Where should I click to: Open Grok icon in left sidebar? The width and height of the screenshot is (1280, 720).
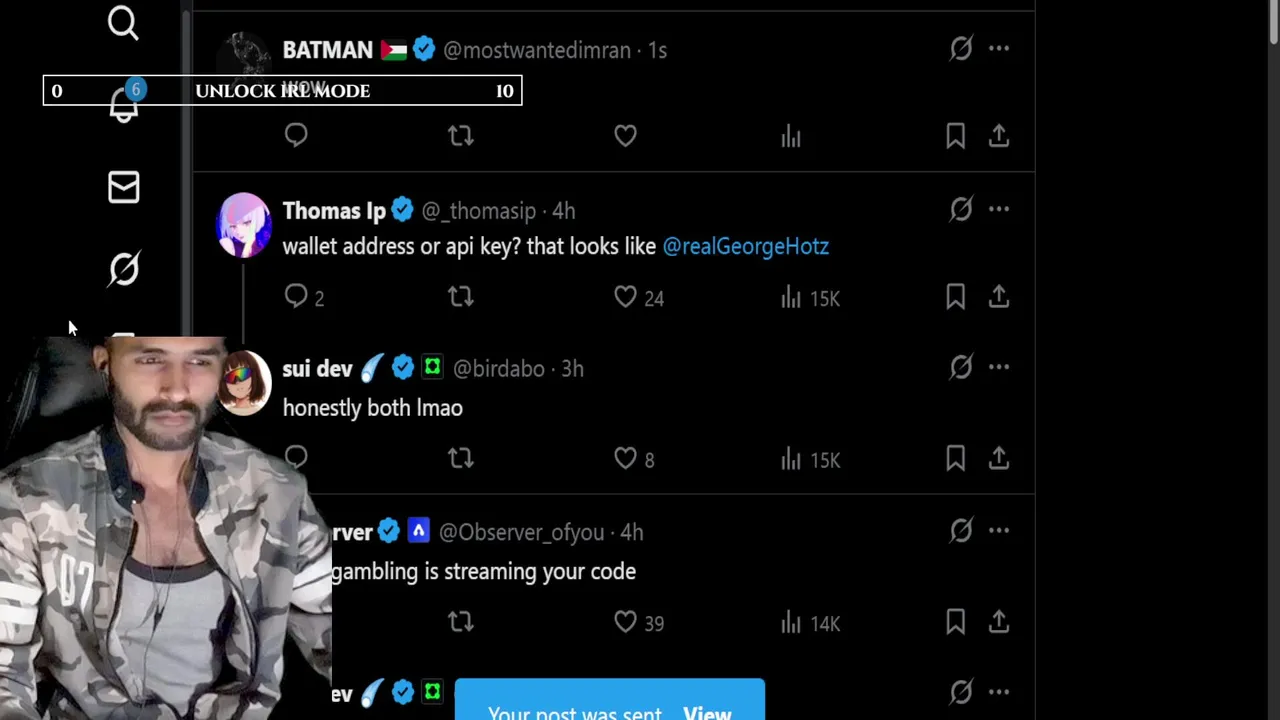pos(123,268)
